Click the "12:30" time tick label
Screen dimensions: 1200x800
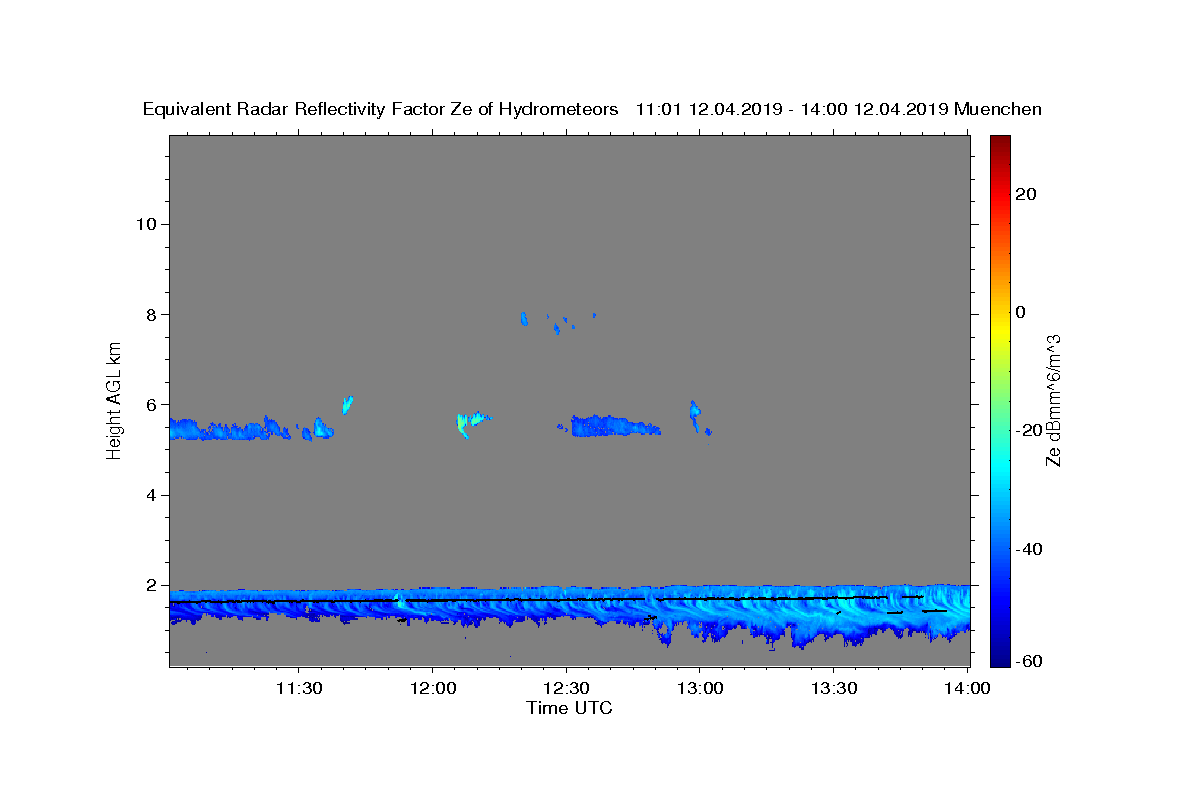click(566, 688)
